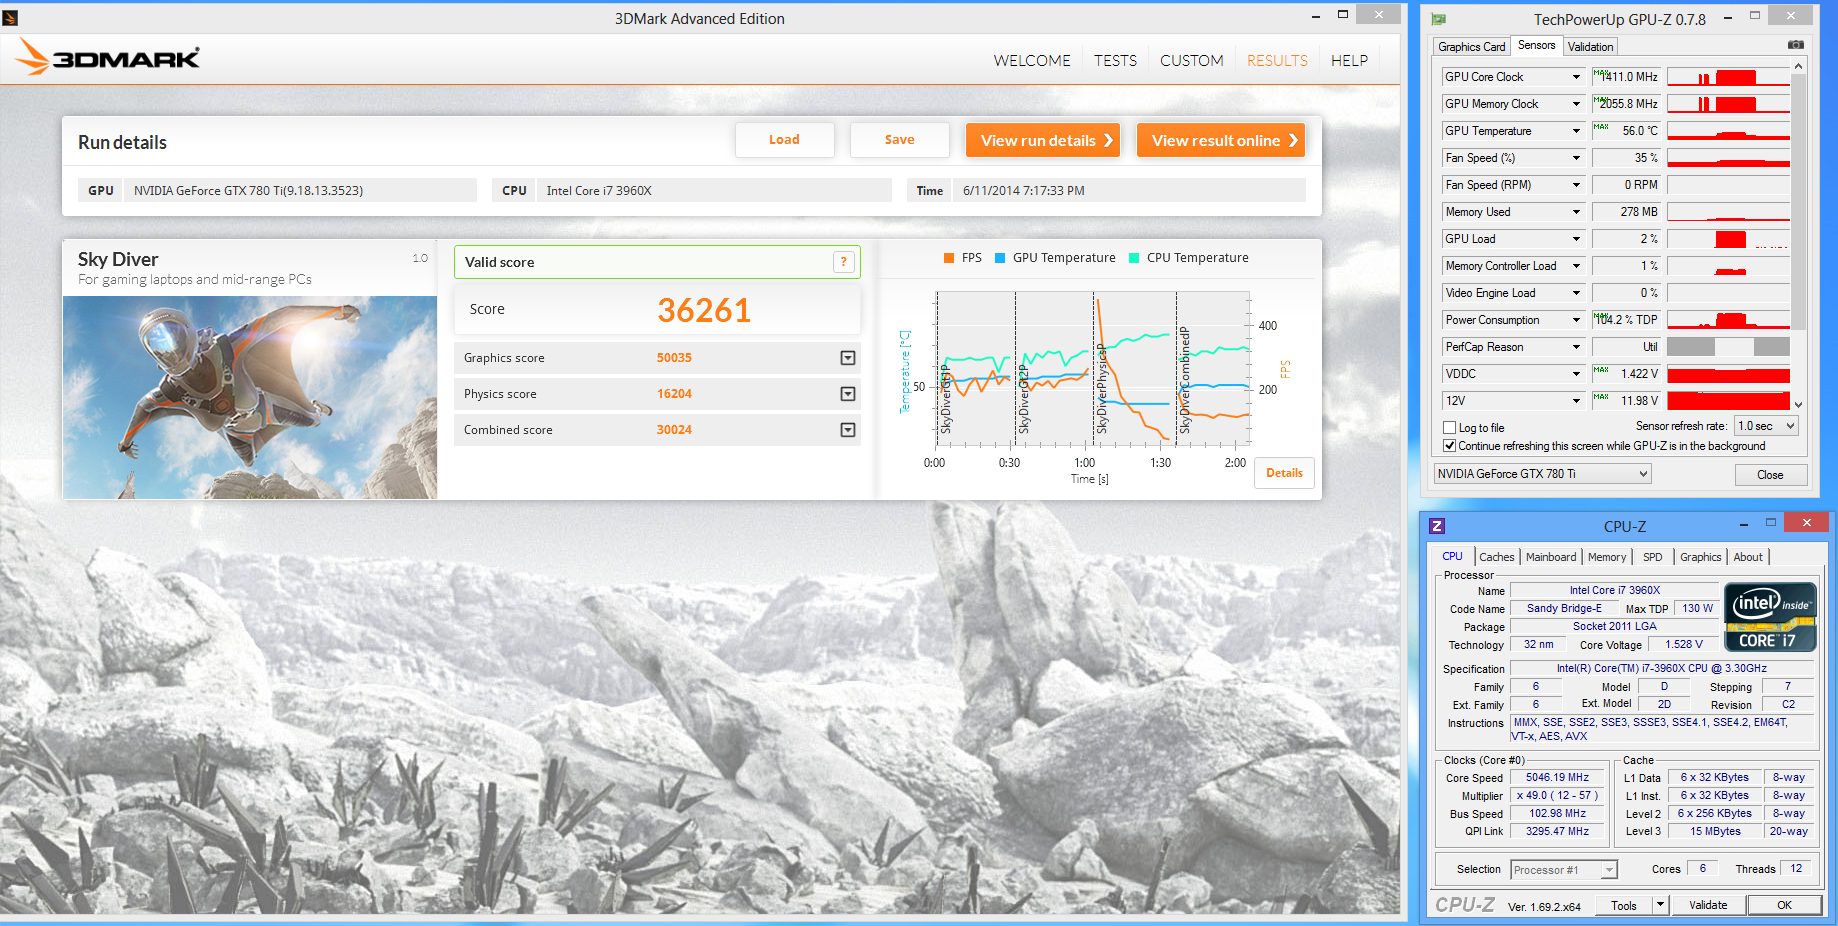The width and height of the screenshot is (1838, 926).
Task: Expand the Combined score details
Action: pos(848,430)
